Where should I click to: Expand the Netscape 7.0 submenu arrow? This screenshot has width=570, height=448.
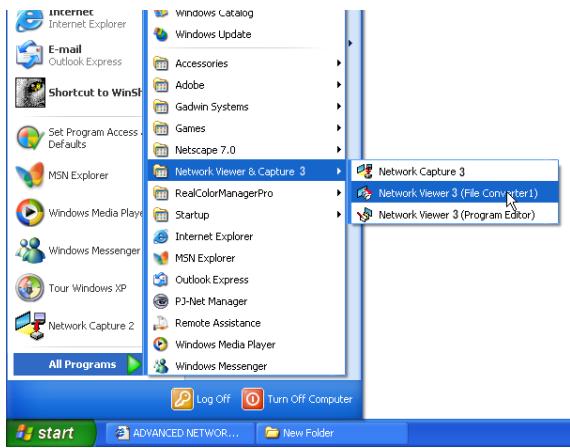point(339,149)
